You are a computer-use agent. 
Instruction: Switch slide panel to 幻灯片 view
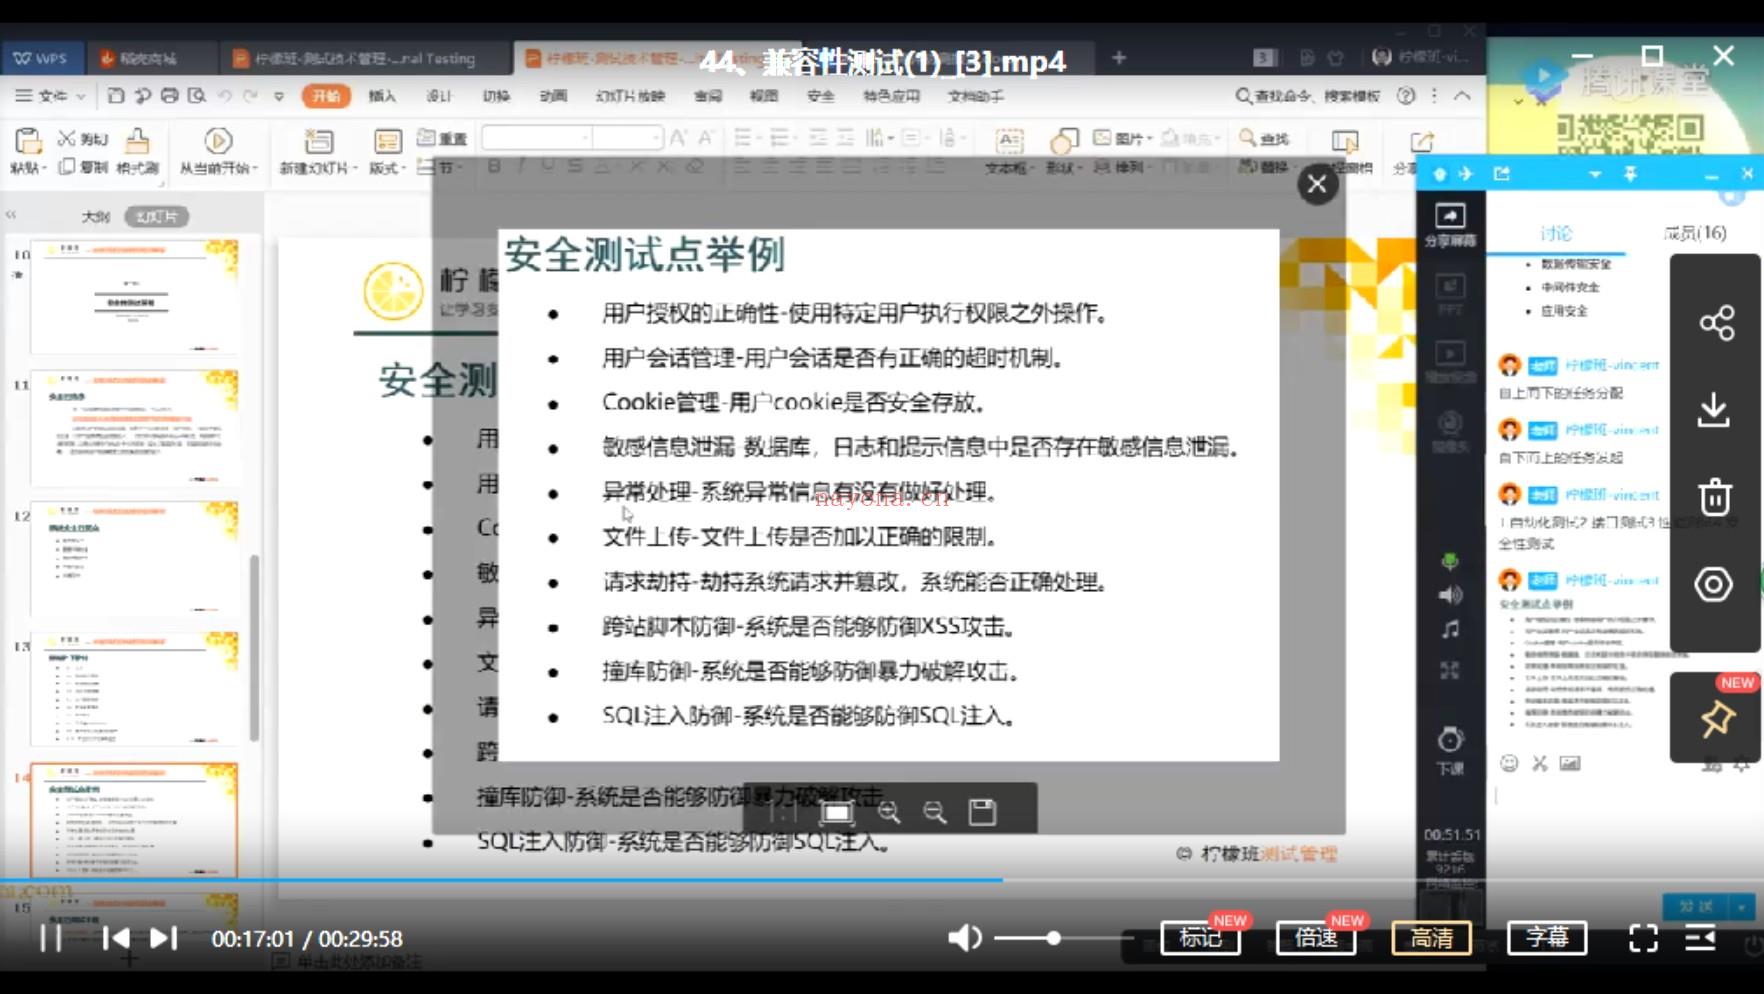(157, 216)
